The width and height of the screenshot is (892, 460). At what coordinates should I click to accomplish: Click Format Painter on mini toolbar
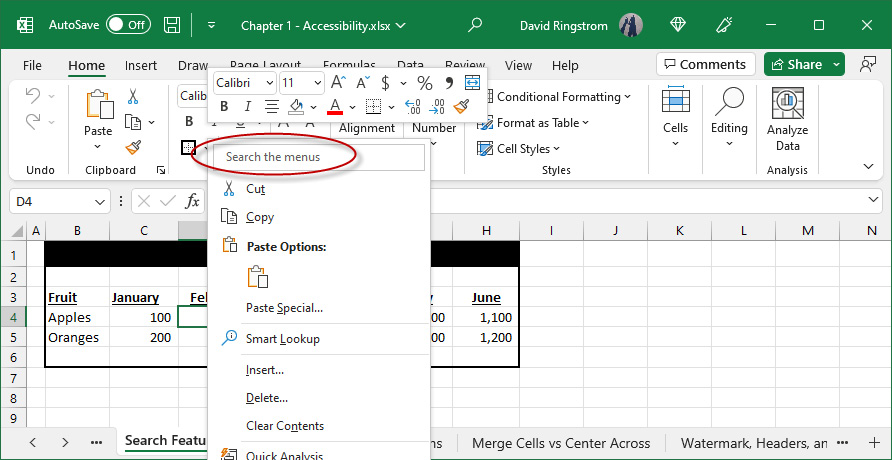coord(461,106)
